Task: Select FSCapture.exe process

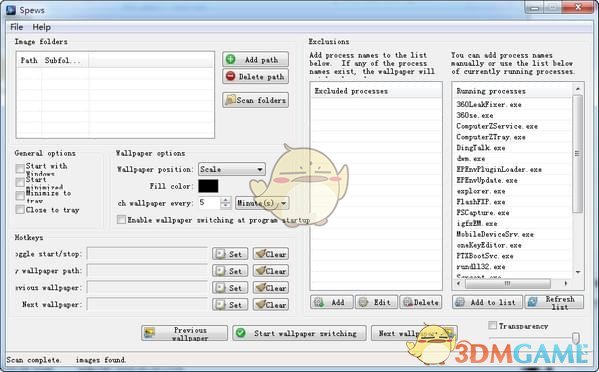Action: coord(483,213)
